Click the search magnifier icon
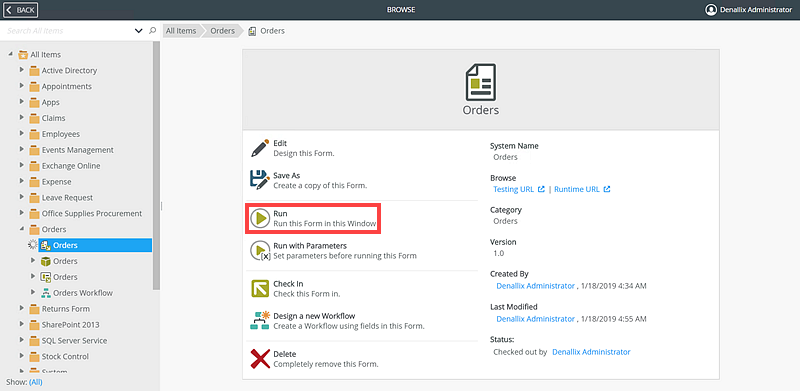Screen dimensions: 800x391 pos(152,31)
